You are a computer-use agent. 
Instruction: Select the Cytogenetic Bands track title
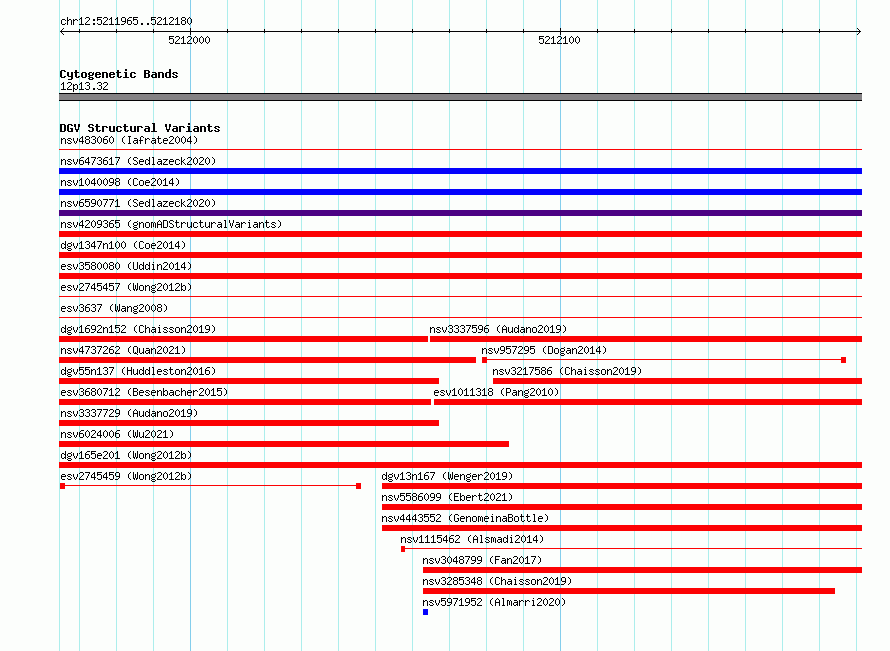pyautogui.click(x=119, y=74)
